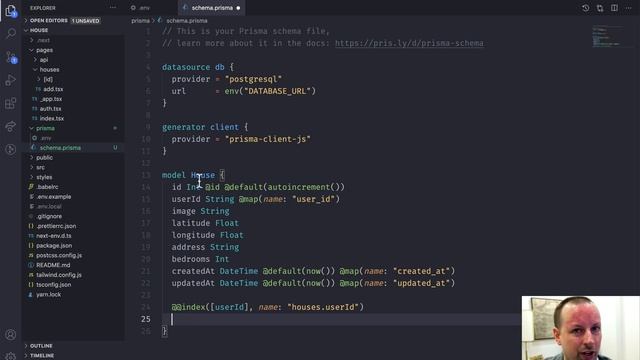Collapse the prisma folder

pyautogui.click(x=45, y=128)
